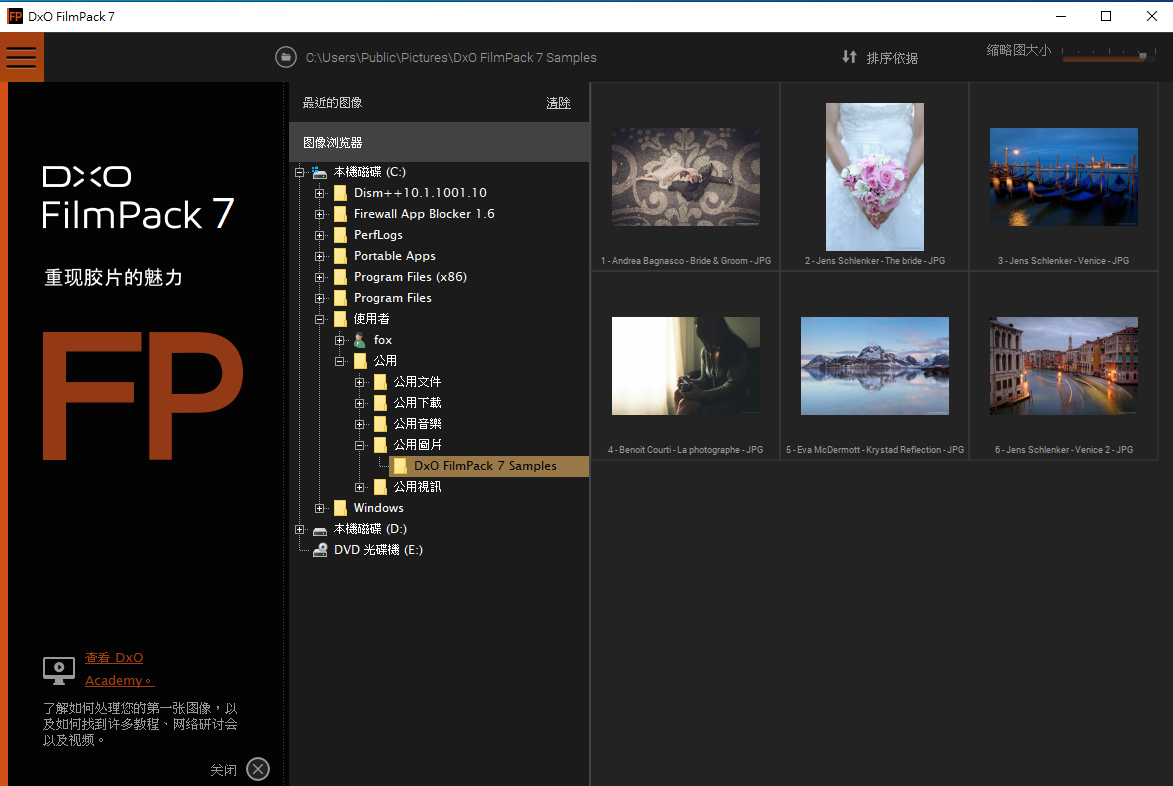Click the '4 - Benoit Courti - La photographe - JPG' caption
This screenshot has width=1173, height=786.
(685, 449)
